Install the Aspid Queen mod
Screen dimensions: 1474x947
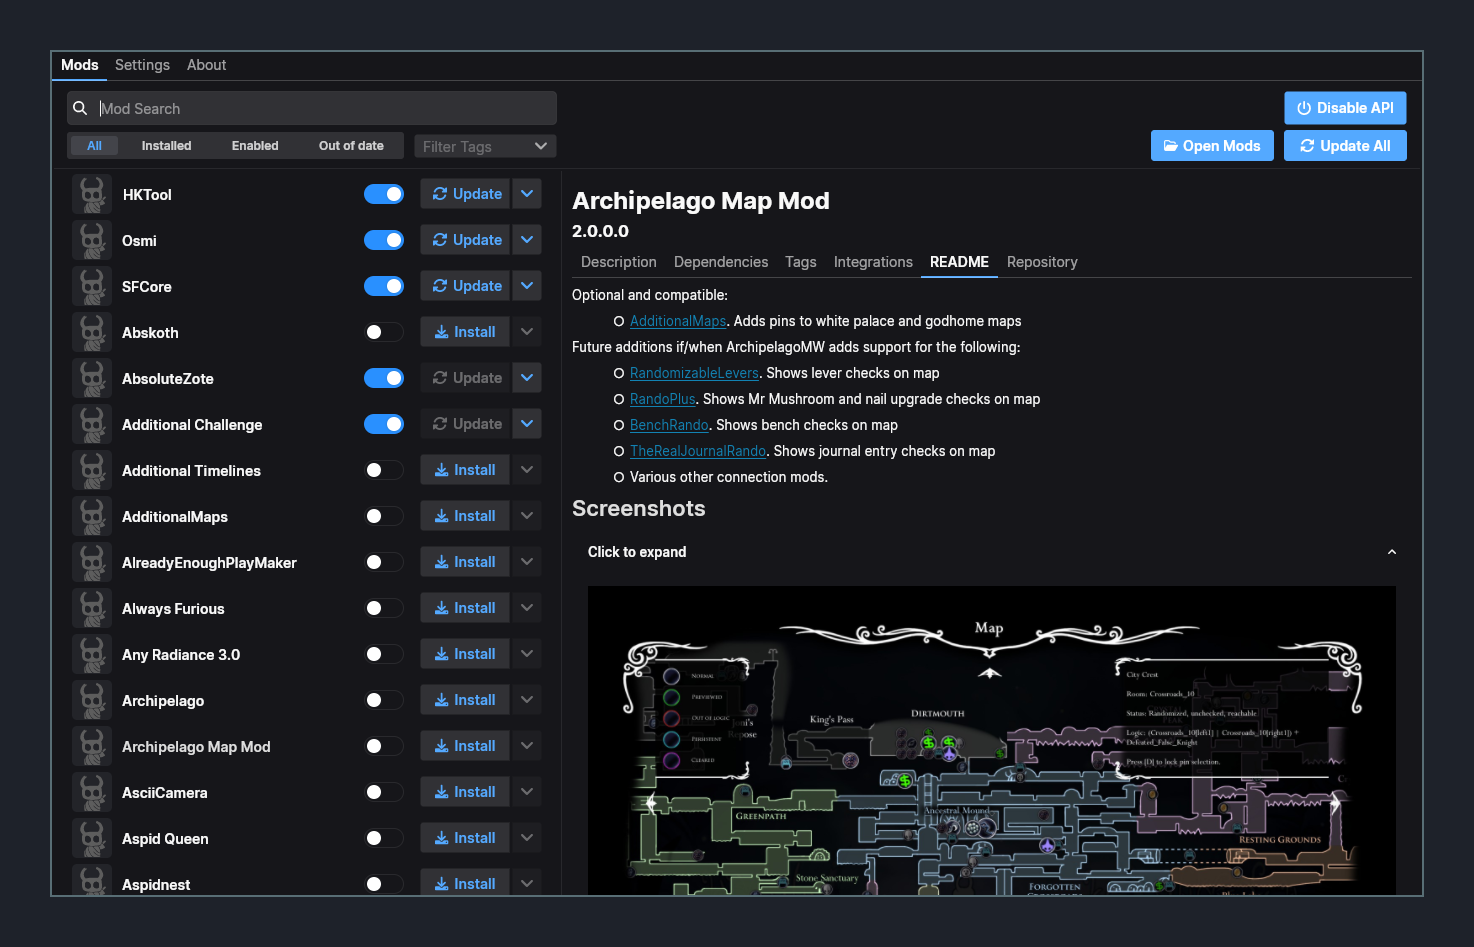[x=466, y=838]
